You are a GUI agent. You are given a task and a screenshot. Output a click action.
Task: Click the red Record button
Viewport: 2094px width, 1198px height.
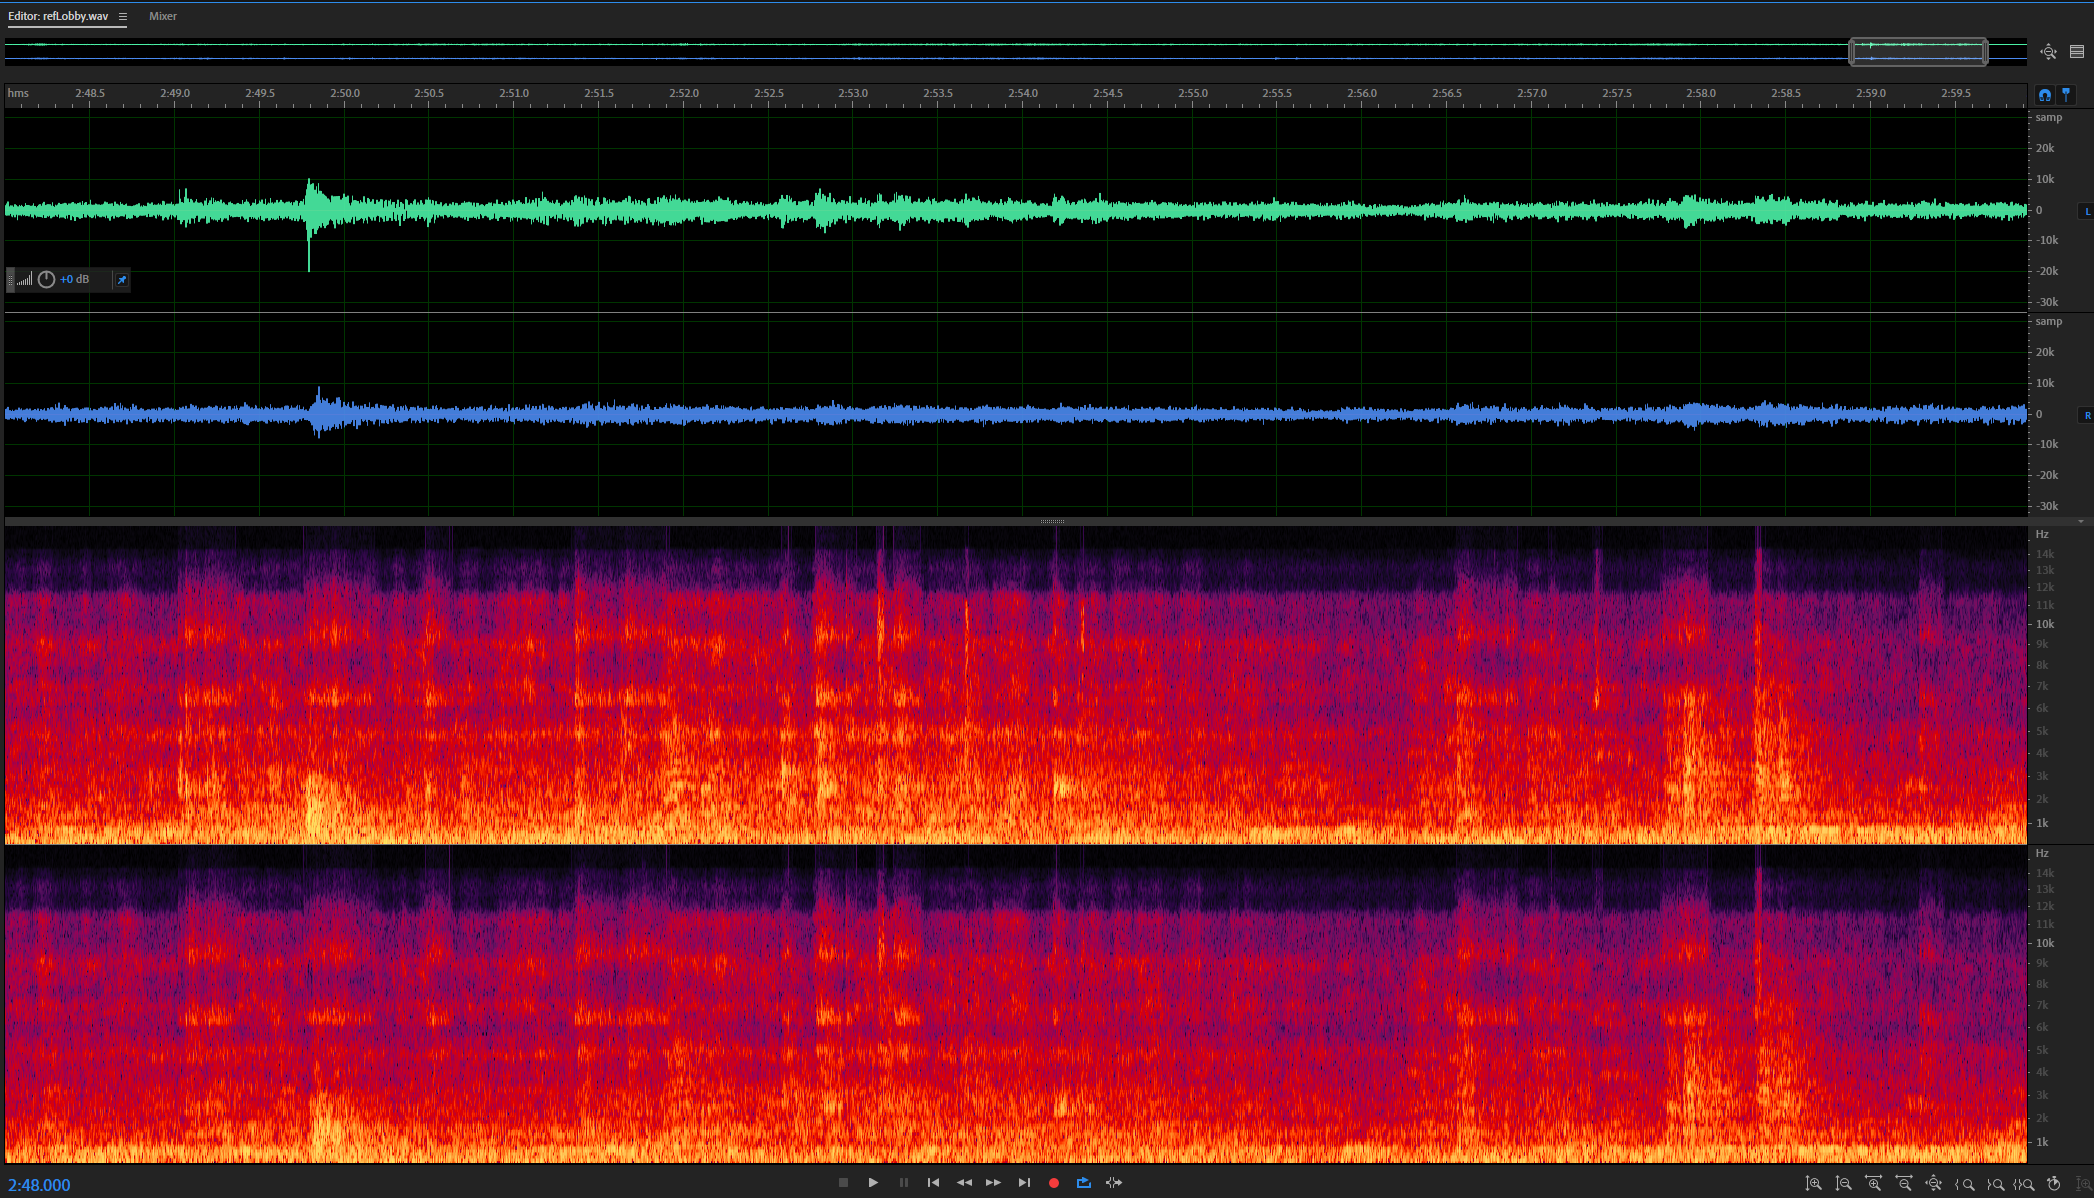point(1053,1183)
